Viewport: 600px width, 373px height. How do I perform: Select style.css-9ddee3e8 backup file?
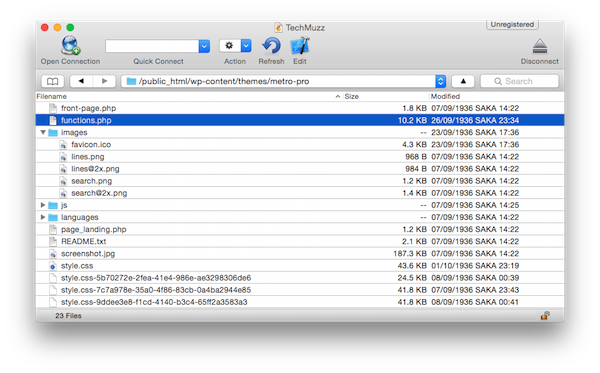154,302
